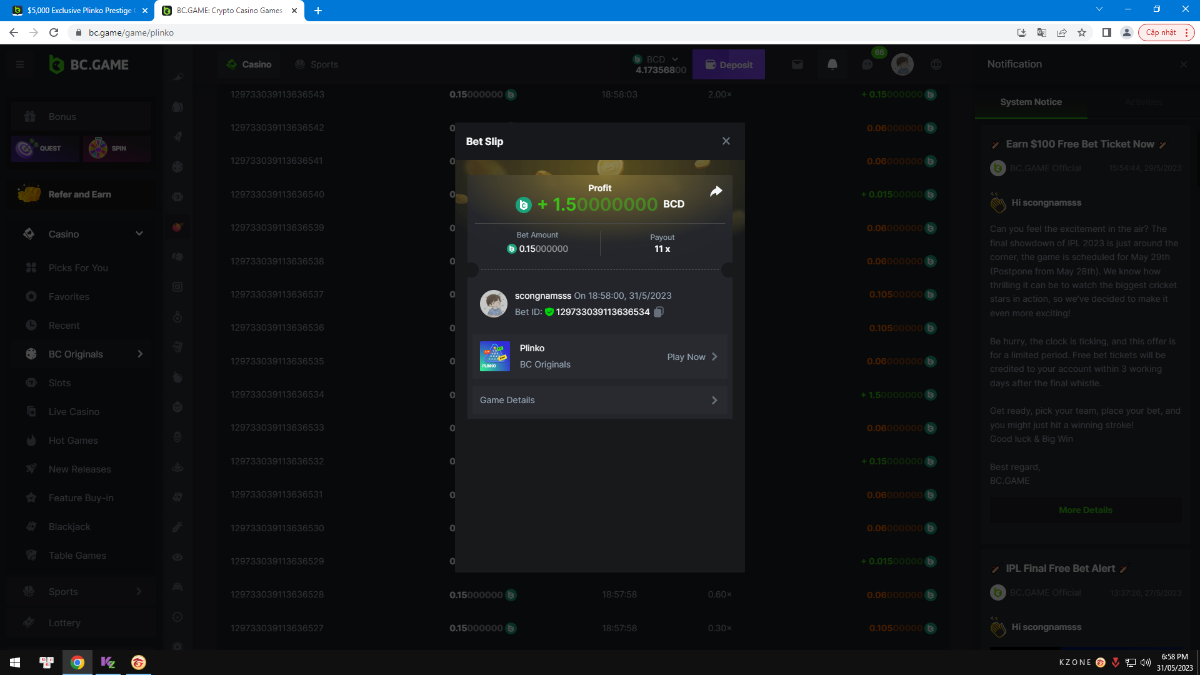Screen dimensions: 1200x675
Task: Open the notification bell icon
Action: [832, 64]
